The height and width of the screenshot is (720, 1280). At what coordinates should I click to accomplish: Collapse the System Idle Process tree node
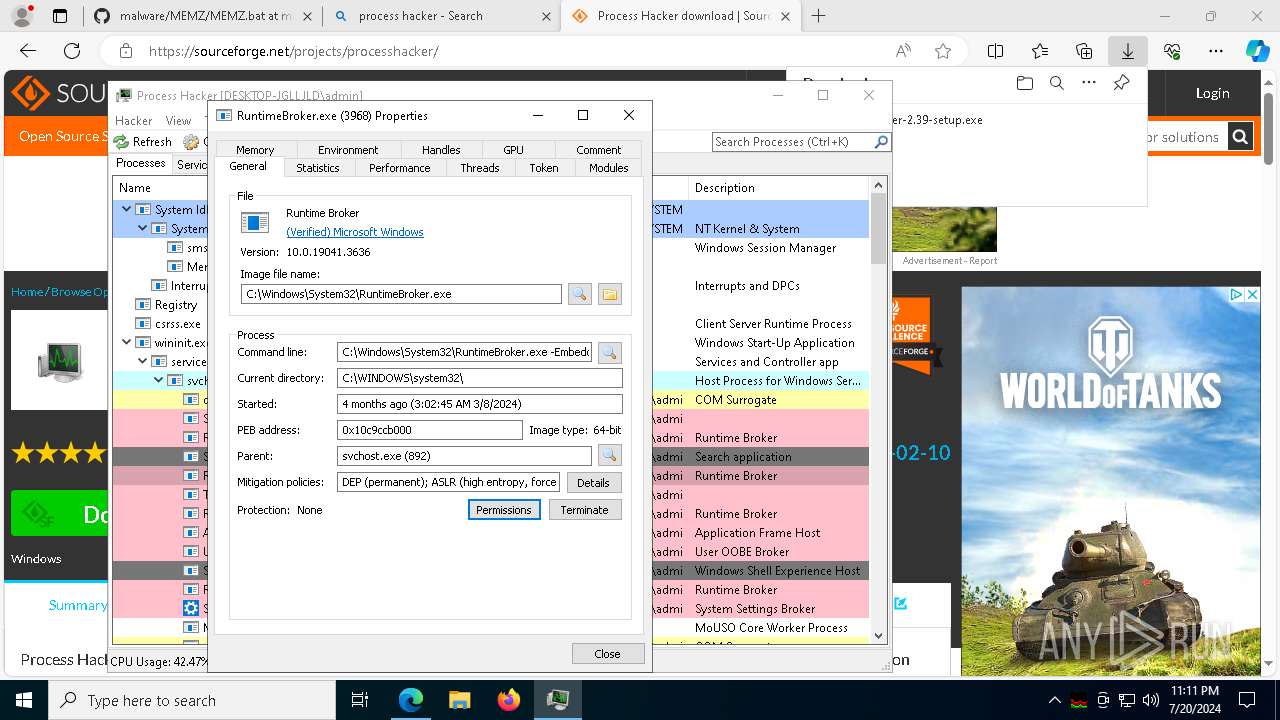click(x=127, y=210)
